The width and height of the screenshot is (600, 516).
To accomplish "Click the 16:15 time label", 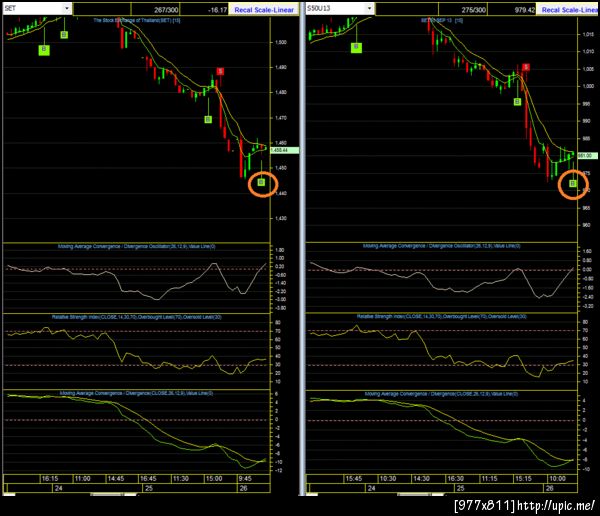I will point(50,478).
